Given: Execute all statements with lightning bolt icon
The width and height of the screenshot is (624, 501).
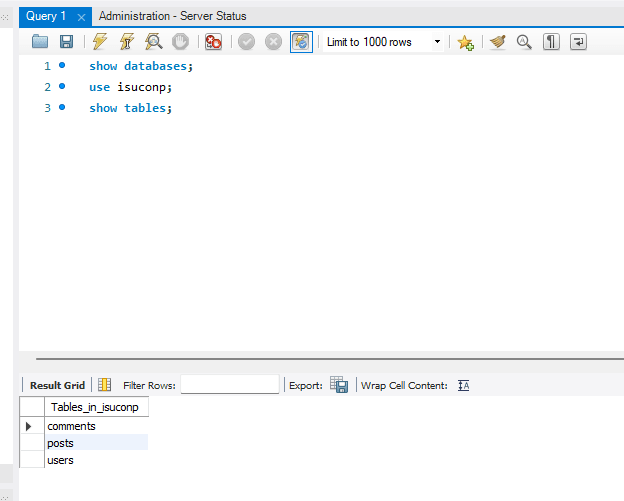Looking at the screenshot, I should click(x=99, y=42).
